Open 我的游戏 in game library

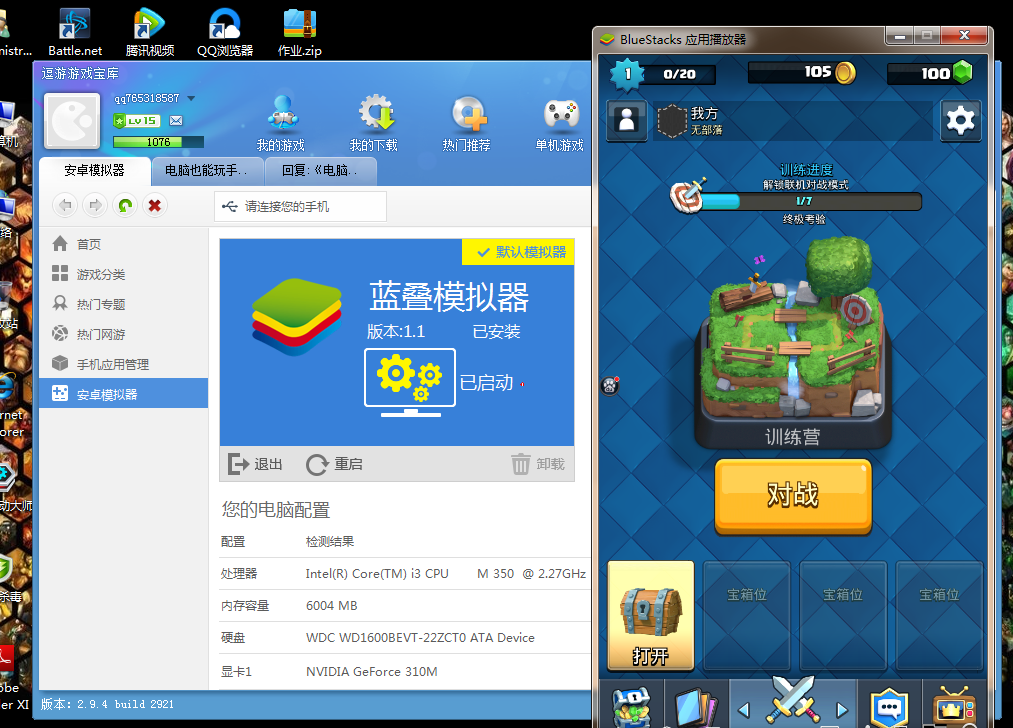[x=281, y=123]
